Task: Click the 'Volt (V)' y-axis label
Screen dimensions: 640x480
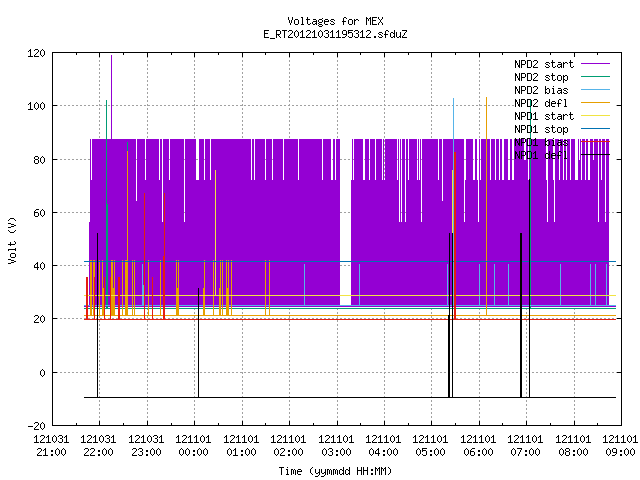Action: coord(13,241)
